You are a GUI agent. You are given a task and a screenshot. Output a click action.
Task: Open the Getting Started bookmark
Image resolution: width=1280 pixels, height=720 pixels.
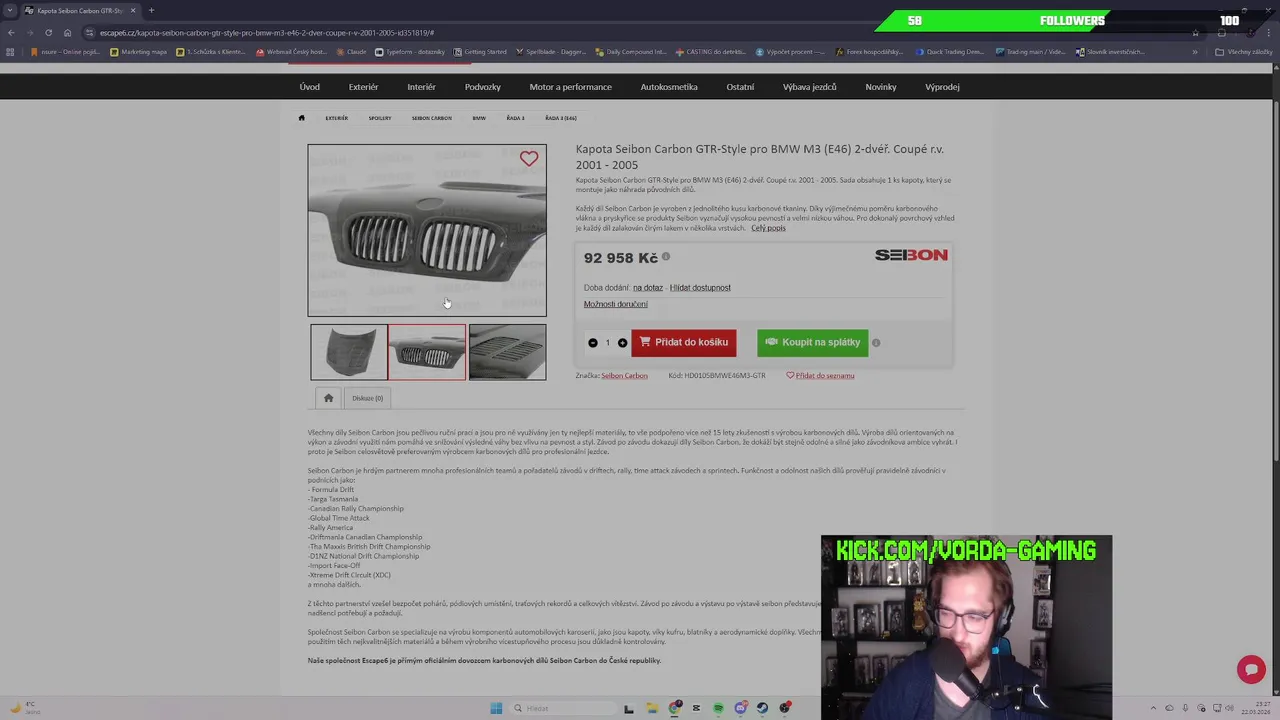pyautogui.click(x=480, y=52)
